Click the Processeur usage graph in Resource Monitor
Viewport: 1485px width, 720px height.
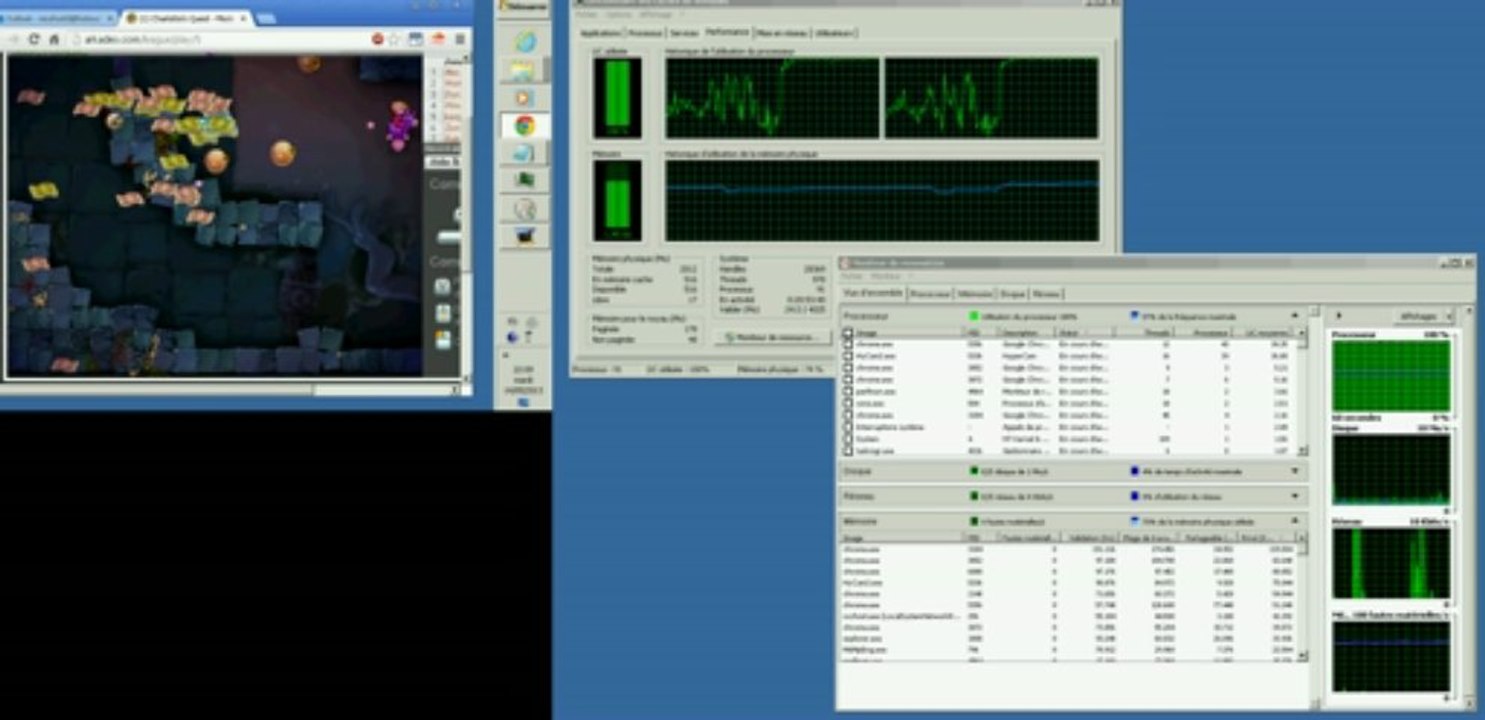tap(1391, 375)
